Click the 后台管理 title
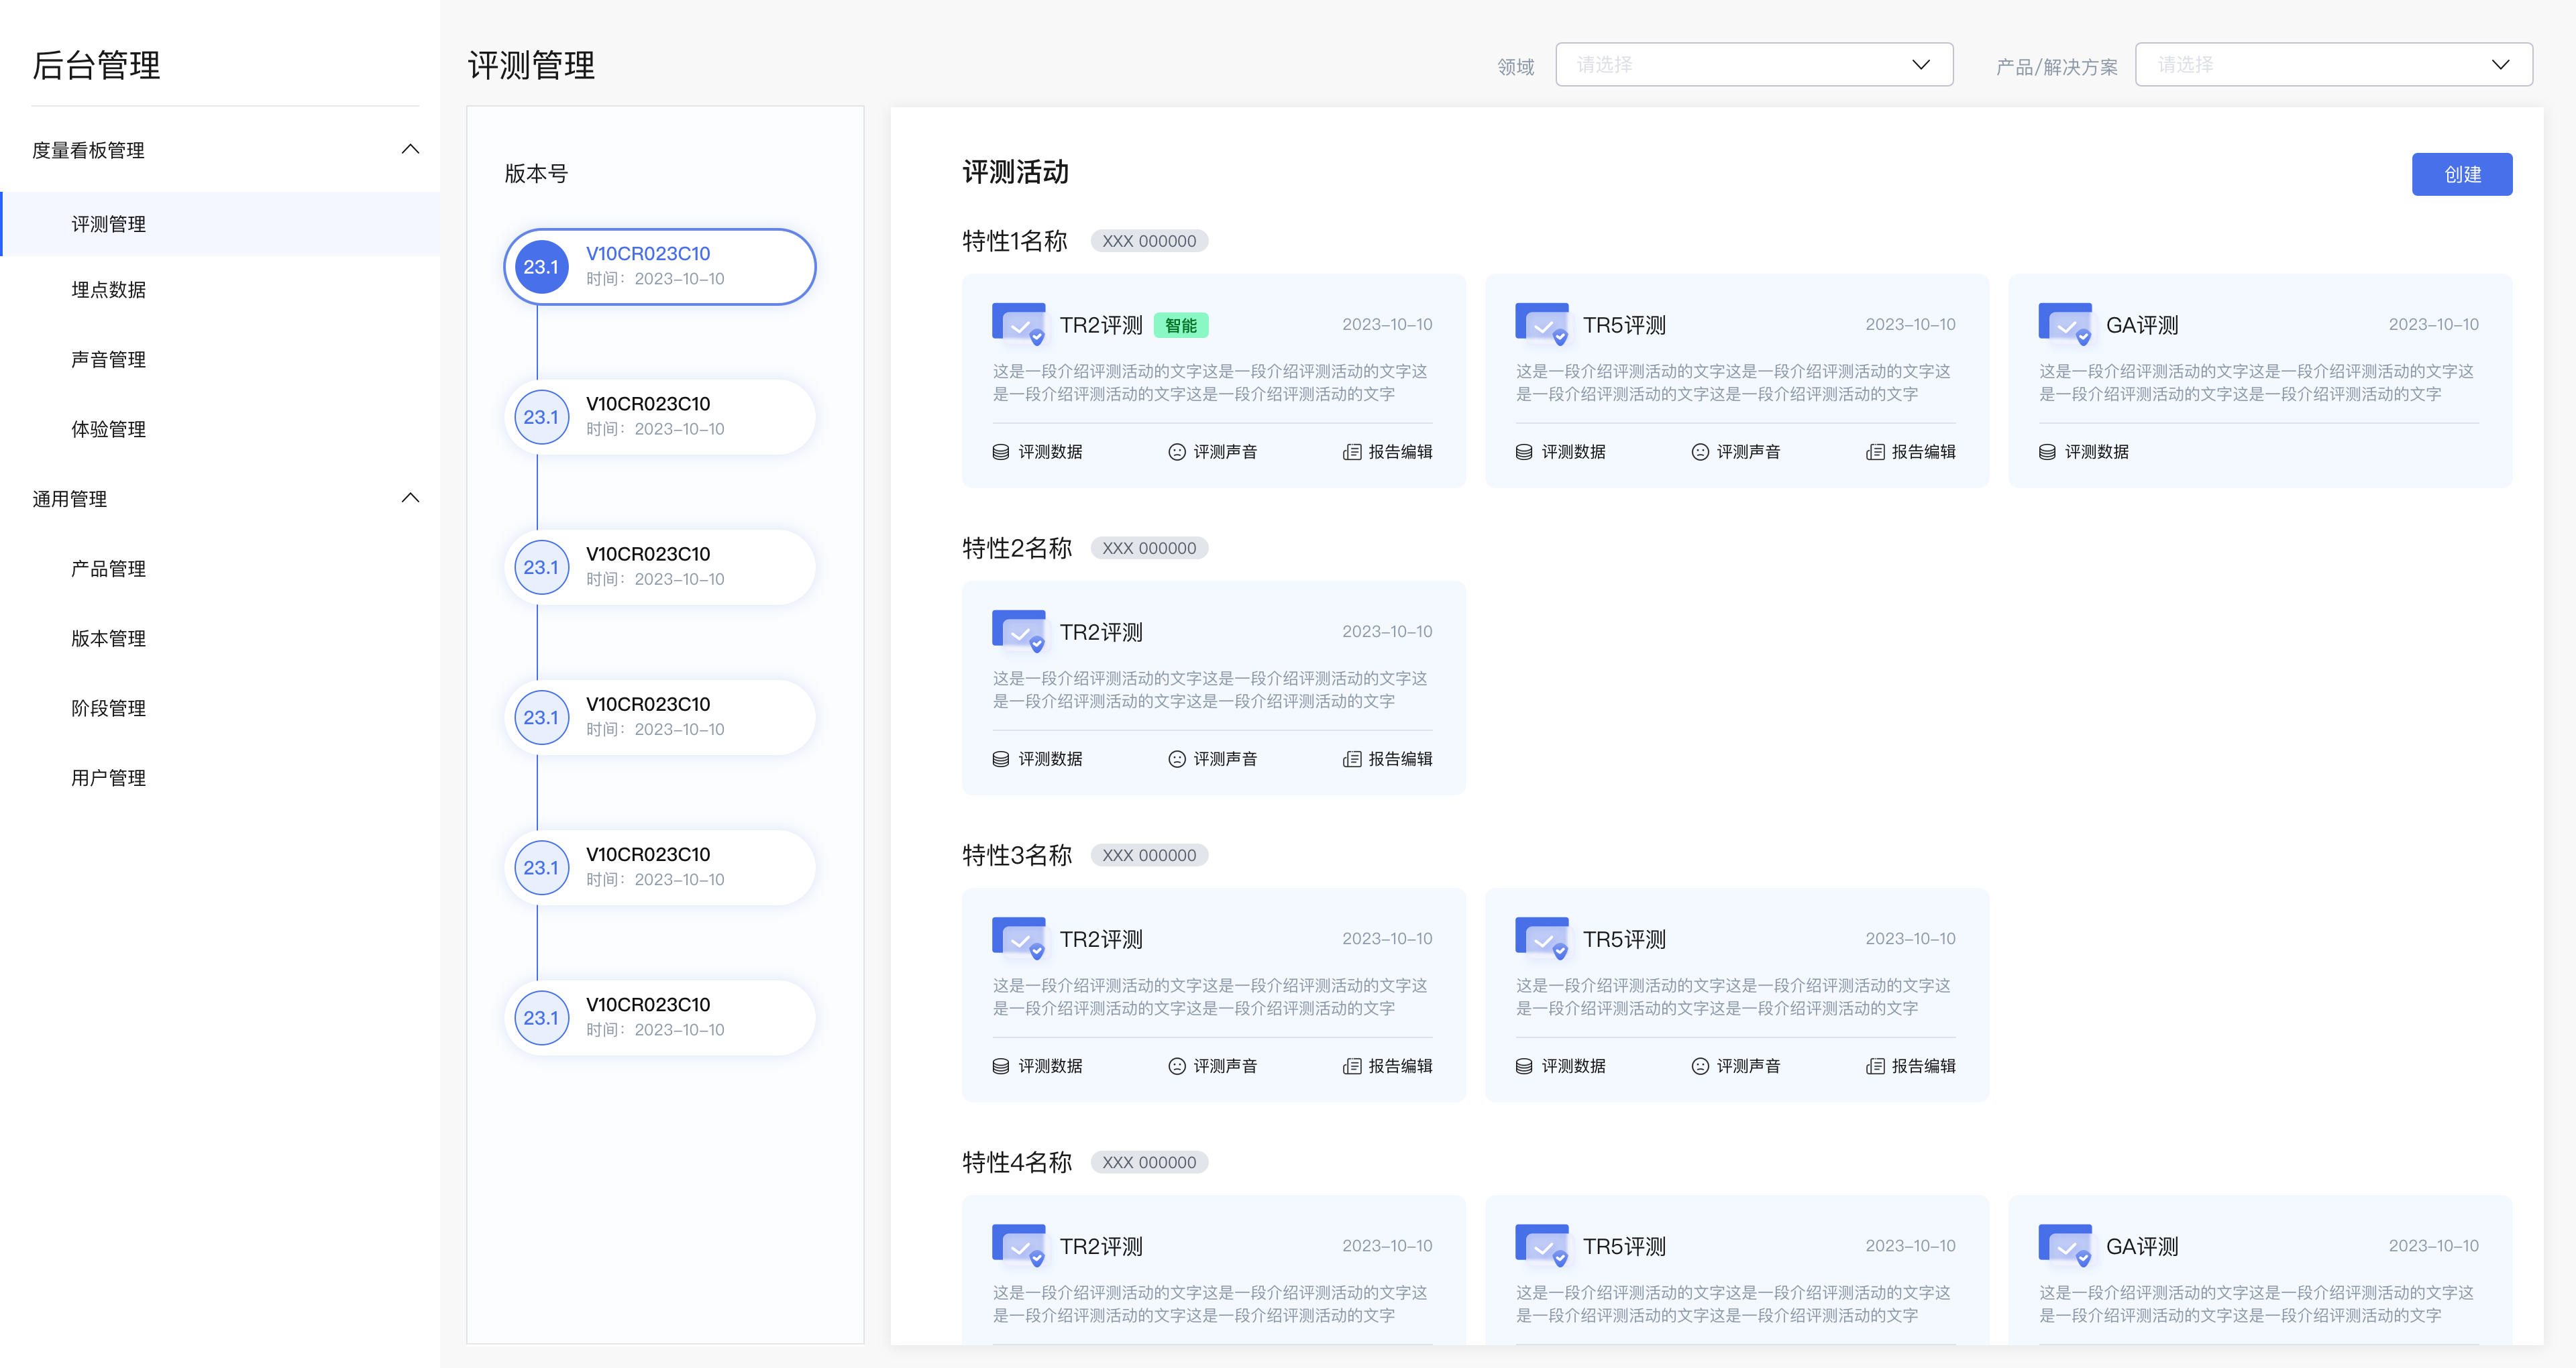This screenshot has width=2576, height=1368. pos(96,65)
